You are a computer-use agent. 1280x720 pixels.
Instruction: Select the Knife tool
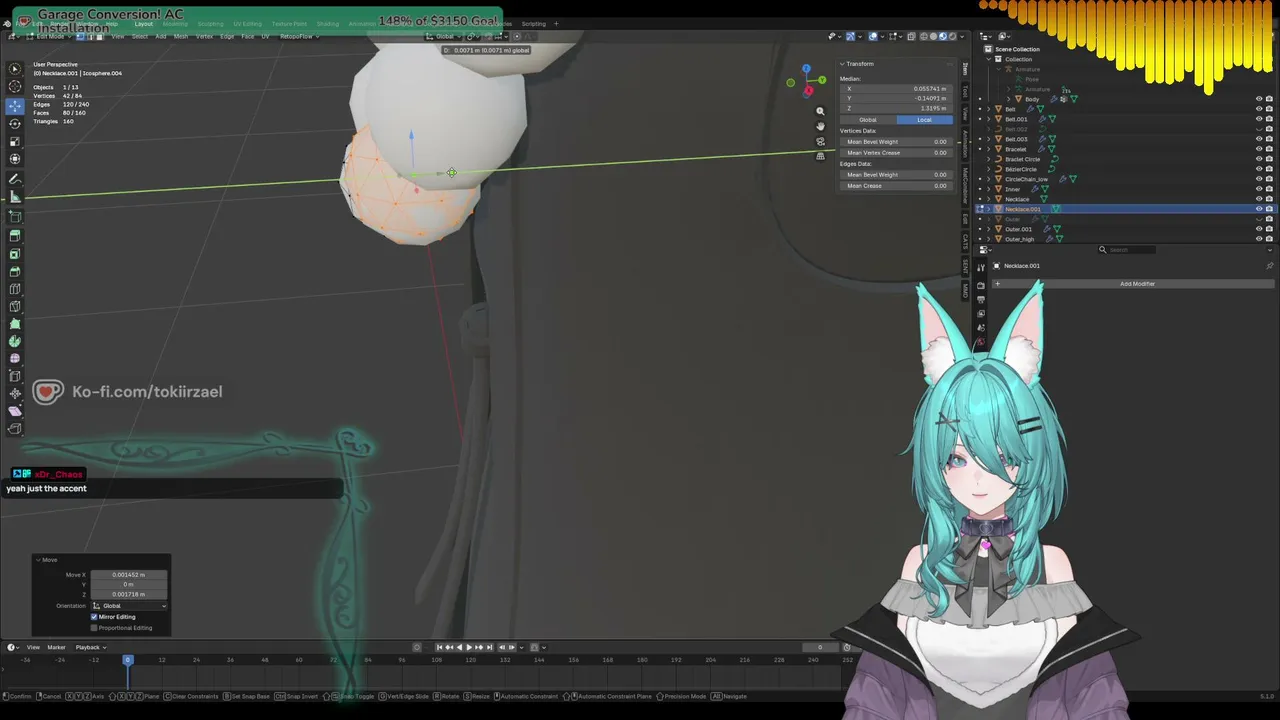[x=15, y=306]
